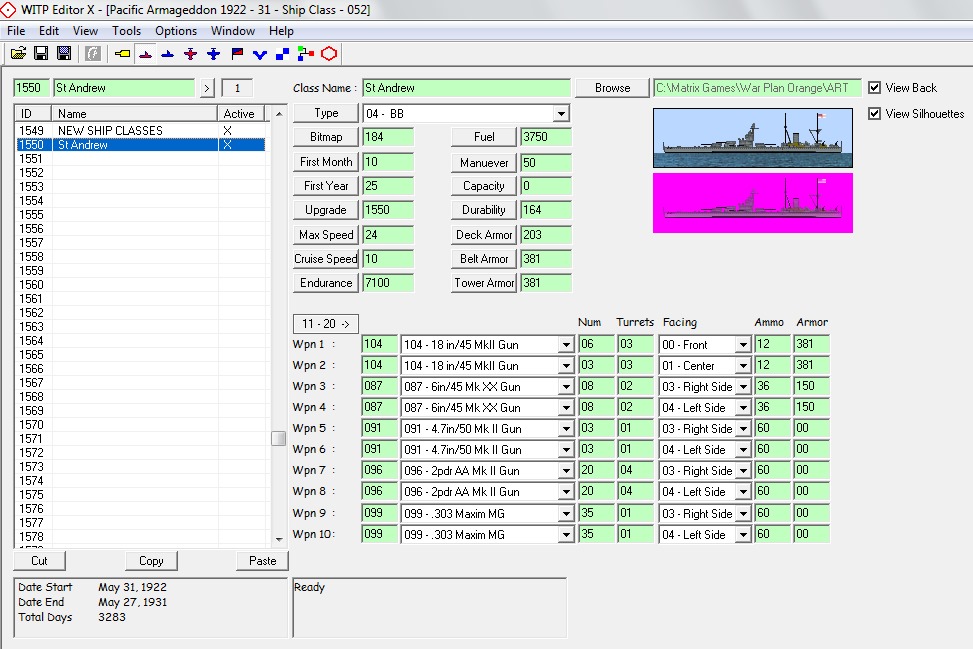Toggle the View Back checkbox
Screen dimensions: 973x649
coord(874,87)
